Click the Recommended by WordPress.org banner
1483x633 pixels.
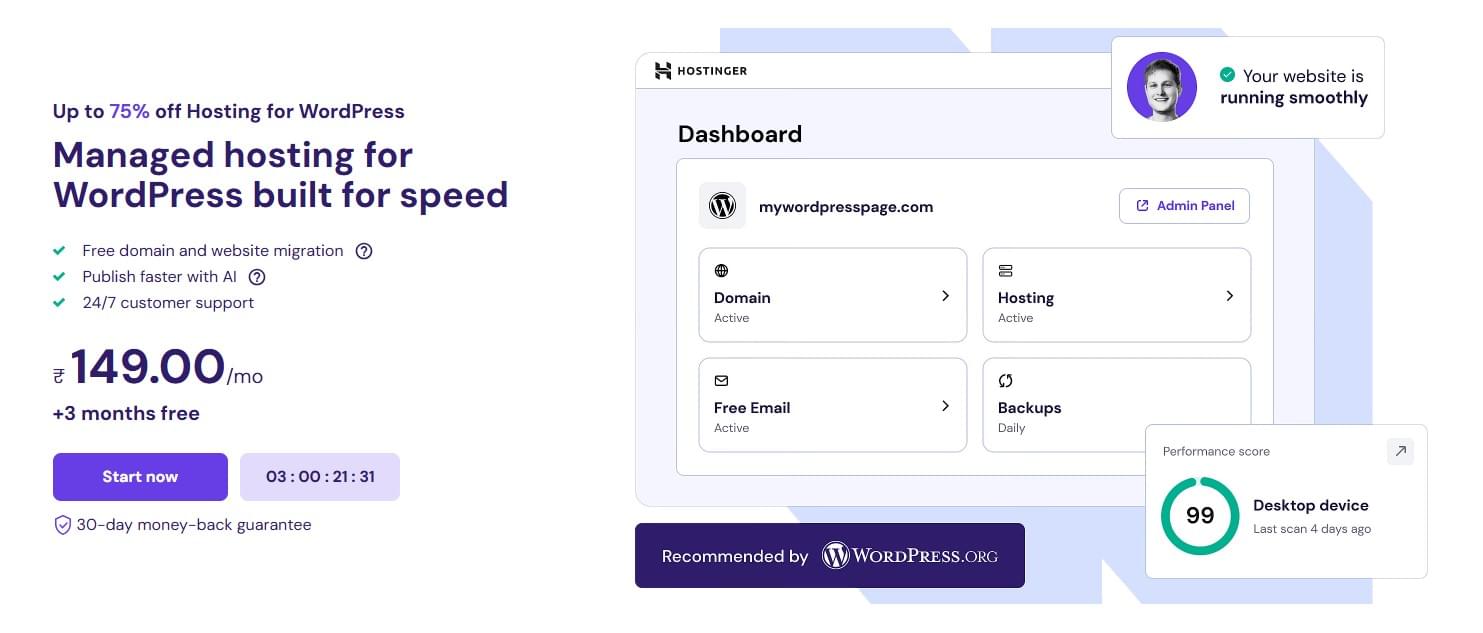pos(830,556)
